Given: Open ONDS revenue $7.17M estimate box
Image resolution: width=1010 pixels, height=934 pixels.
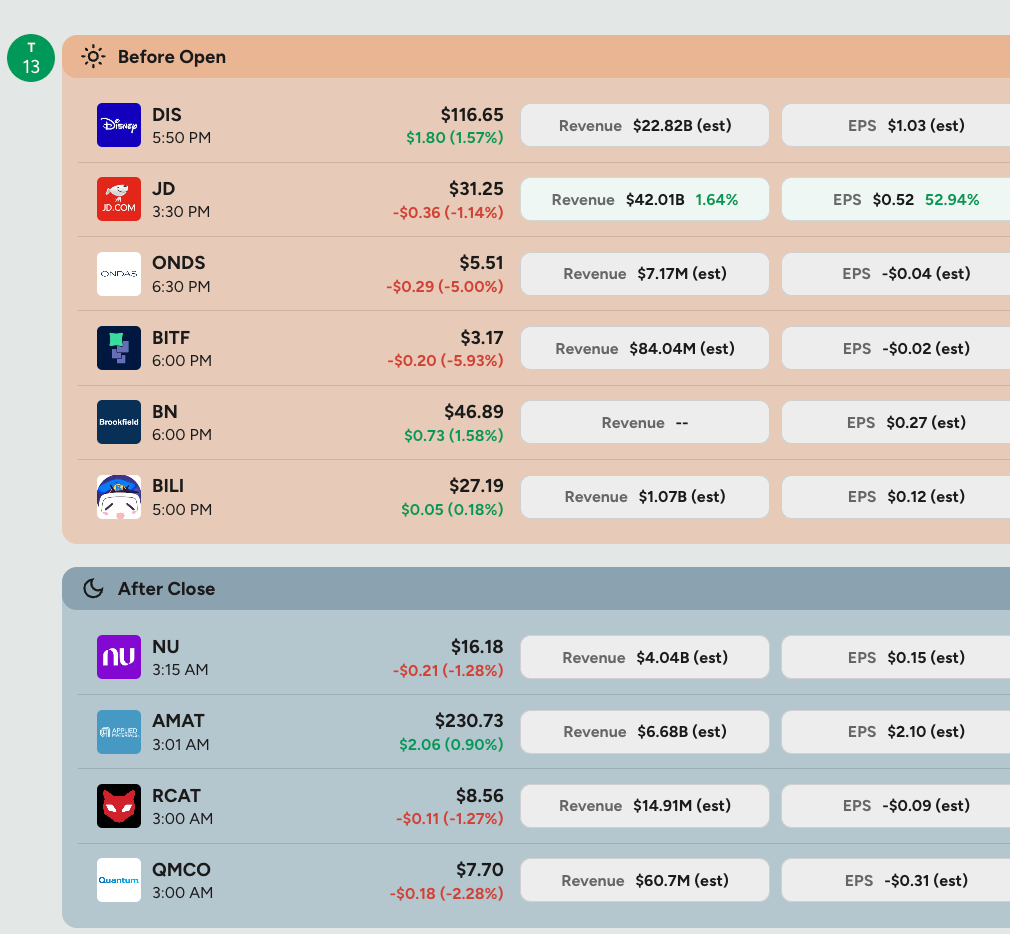Looking at the screenshot, I should pyautogui.click(x=645, y=274).
